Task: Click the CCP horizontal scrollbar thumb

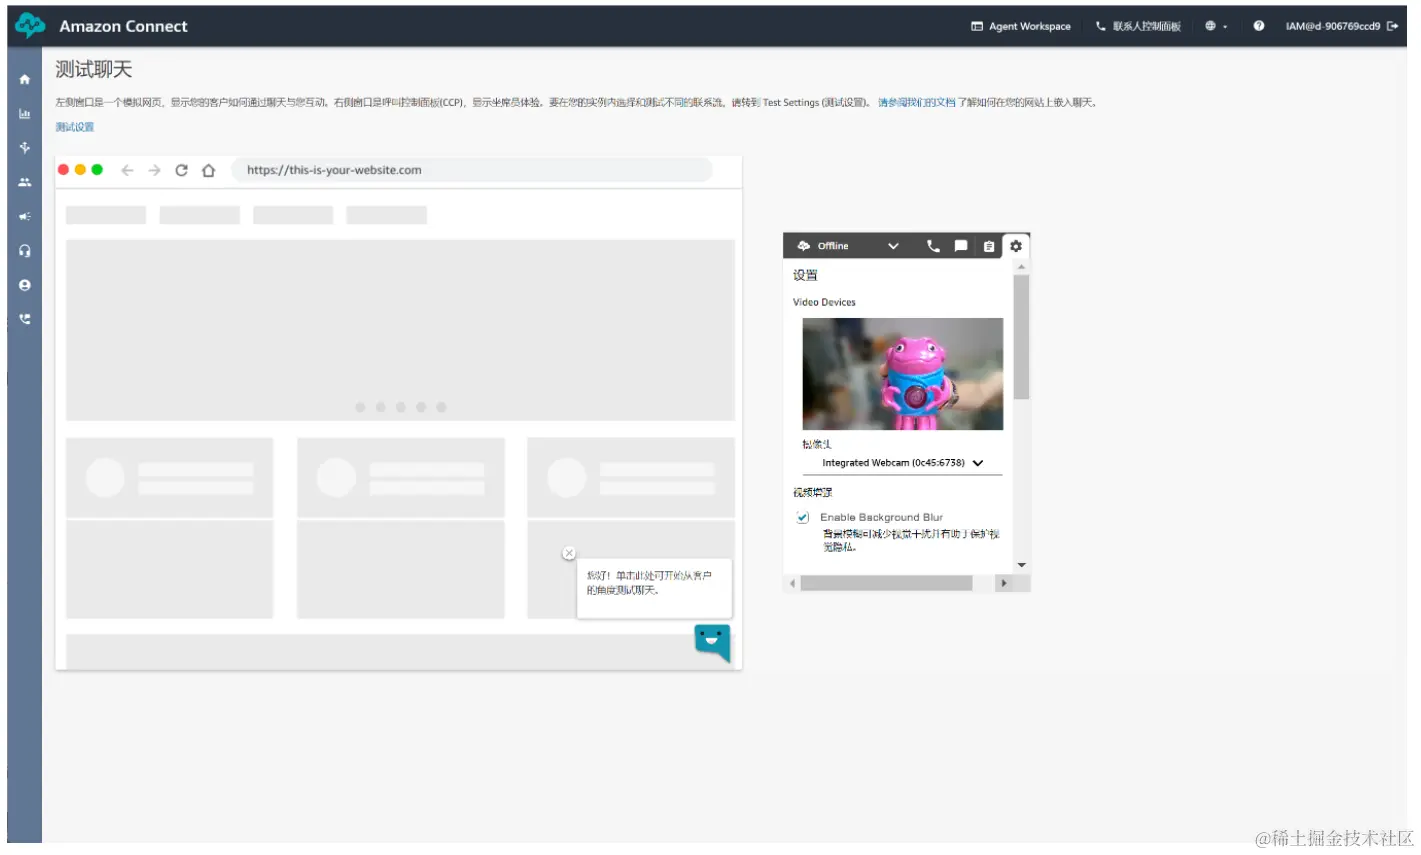Action: click(x=886, y=583)
